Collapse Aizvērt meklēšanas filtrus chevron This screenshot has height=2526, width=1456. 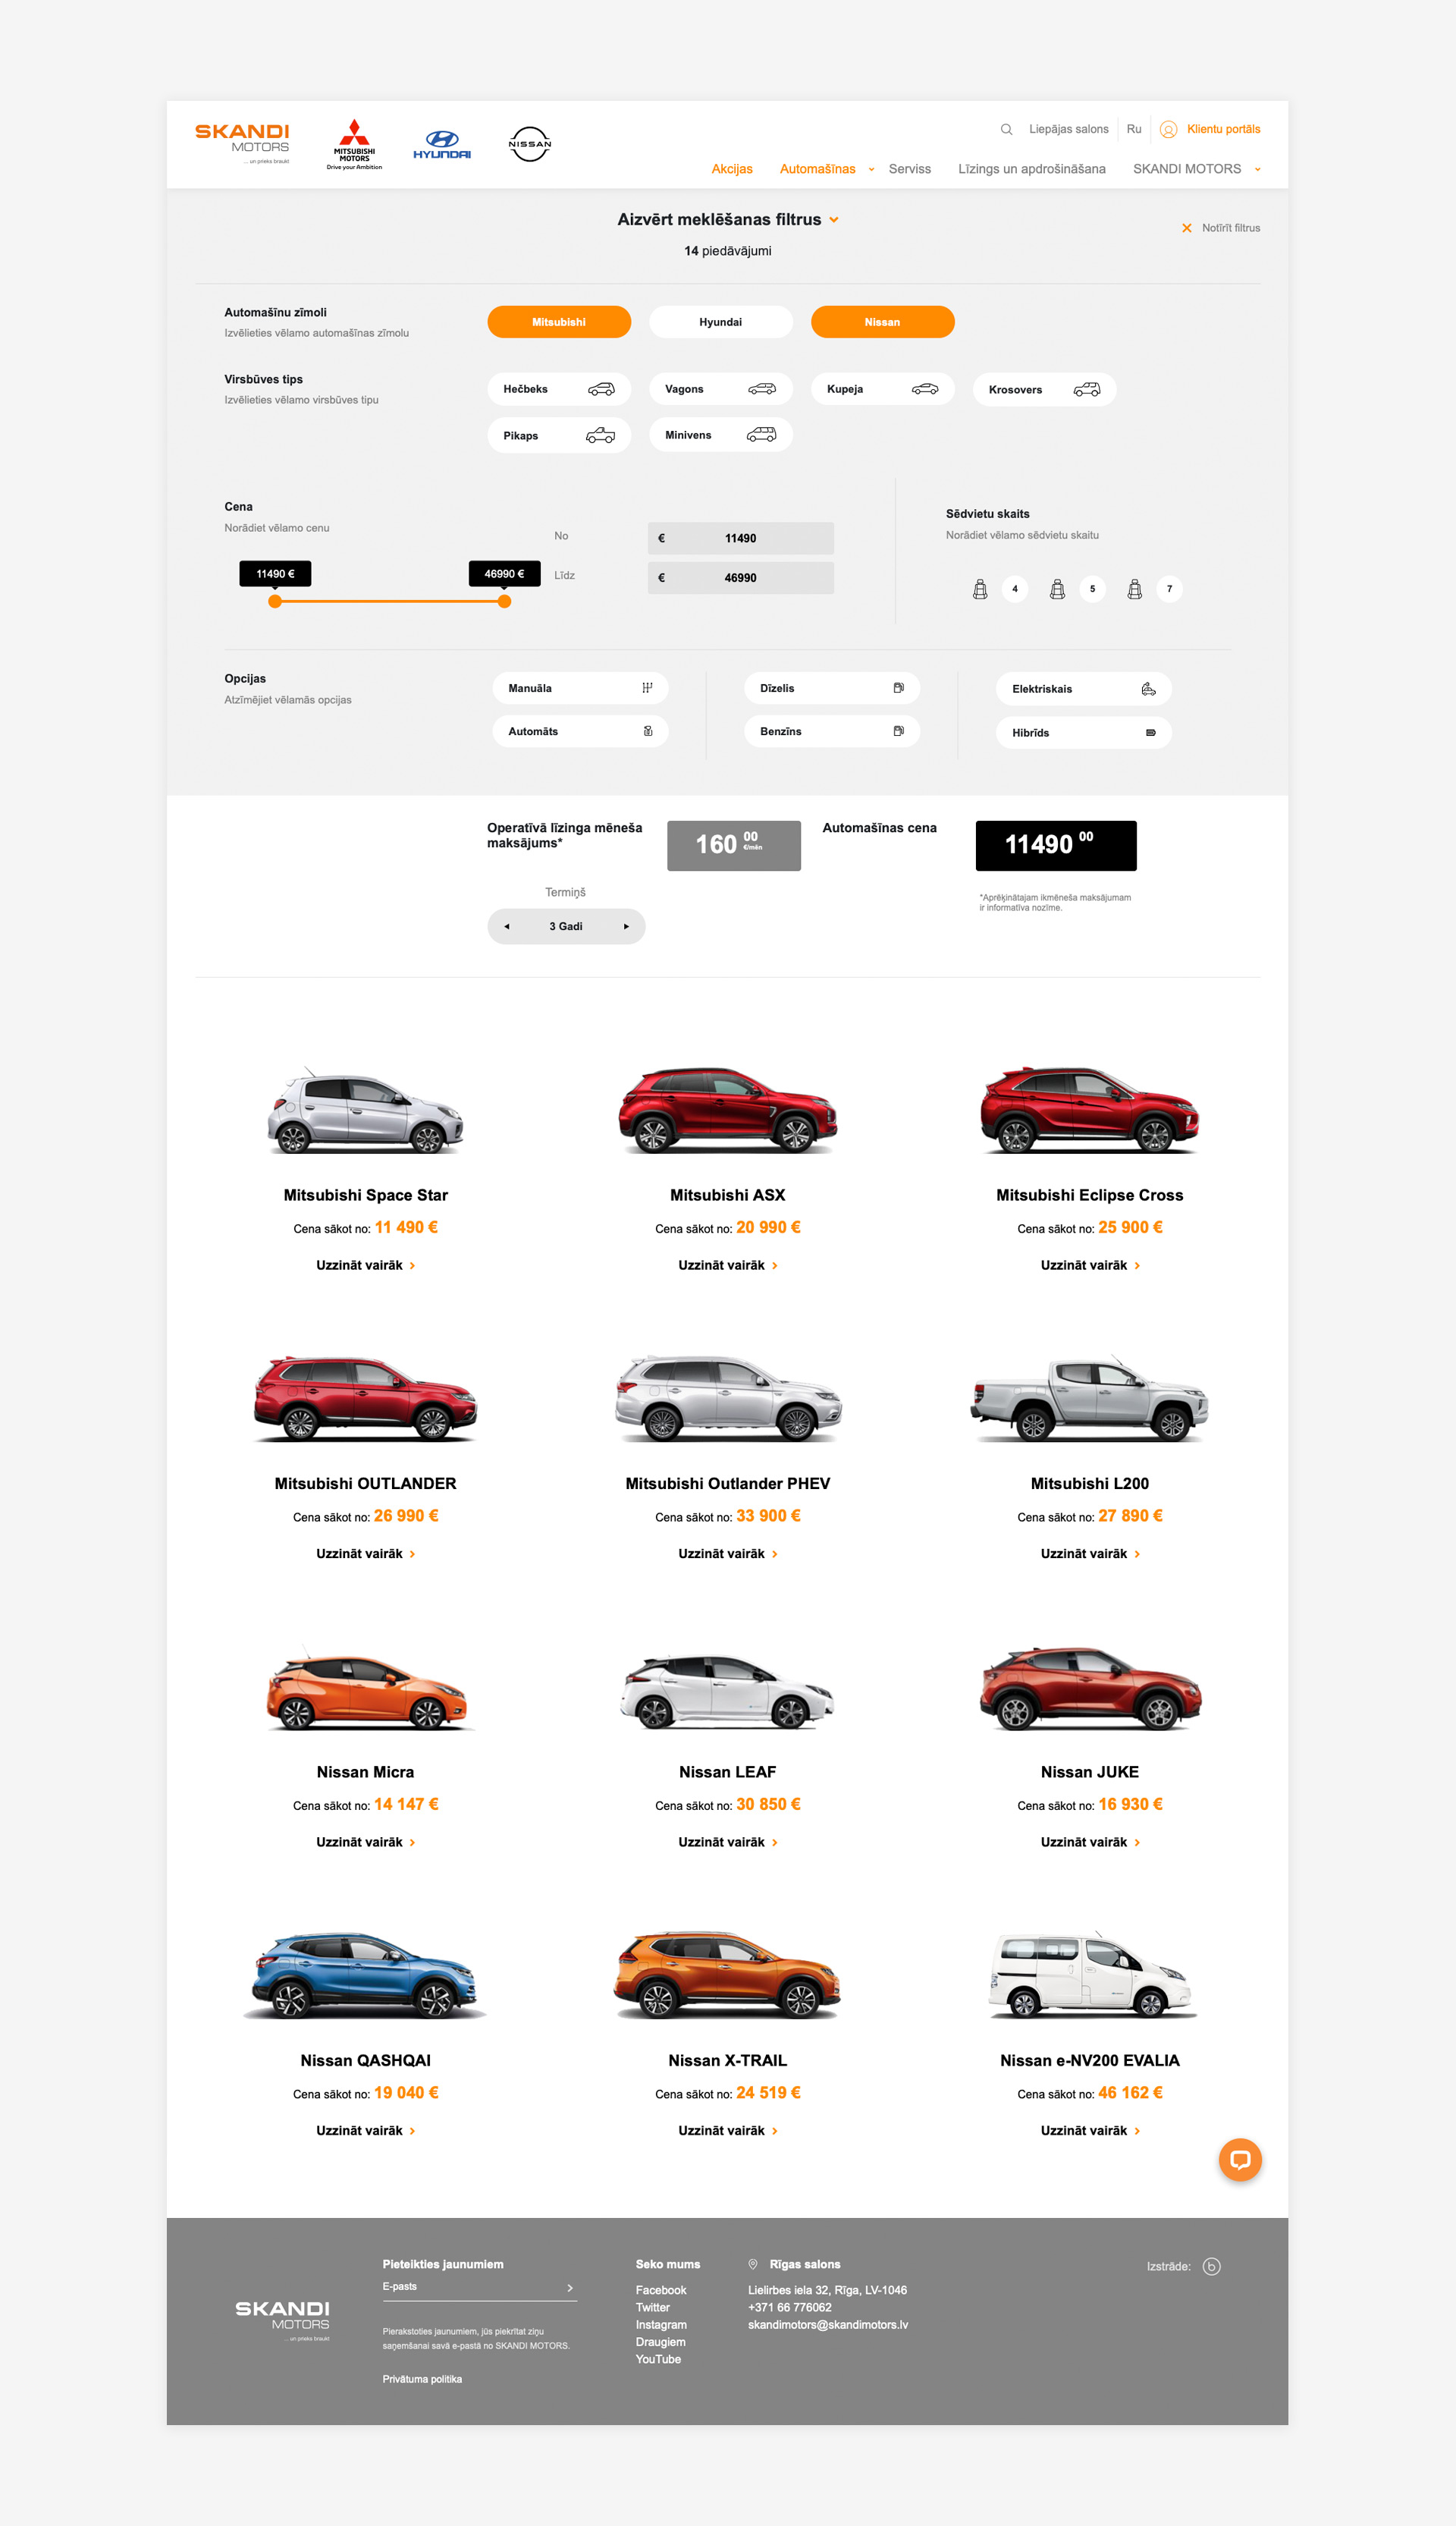[x=834, y=220]
